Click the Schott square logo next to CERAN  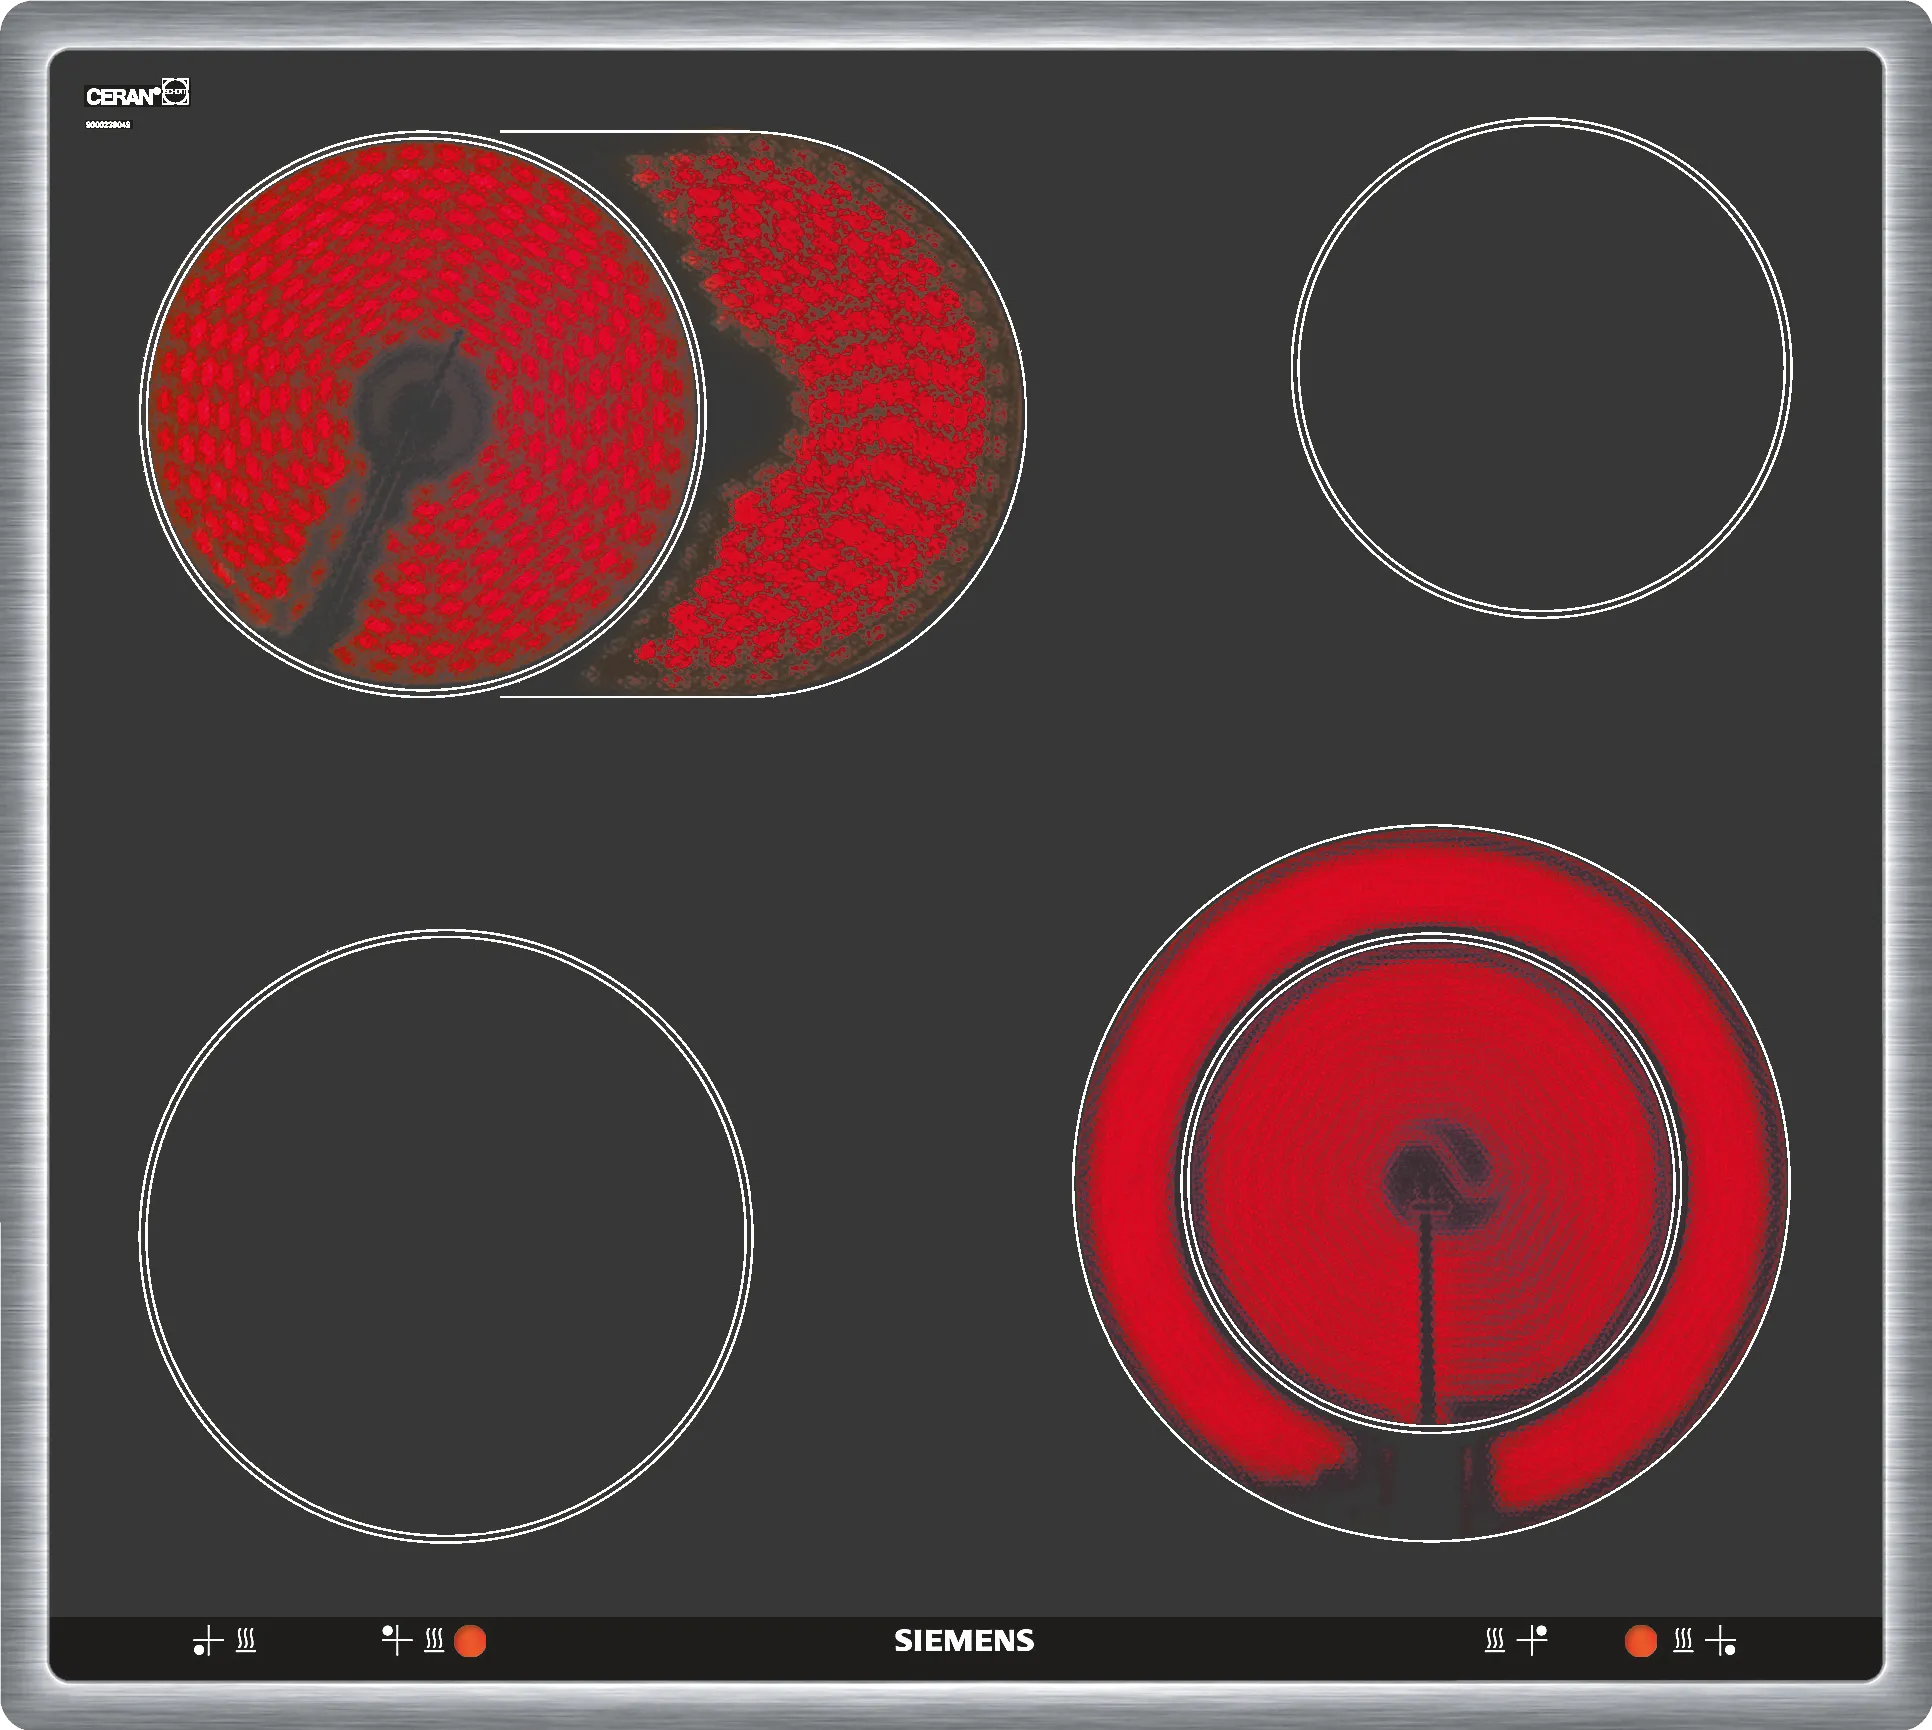coord(175,93)
